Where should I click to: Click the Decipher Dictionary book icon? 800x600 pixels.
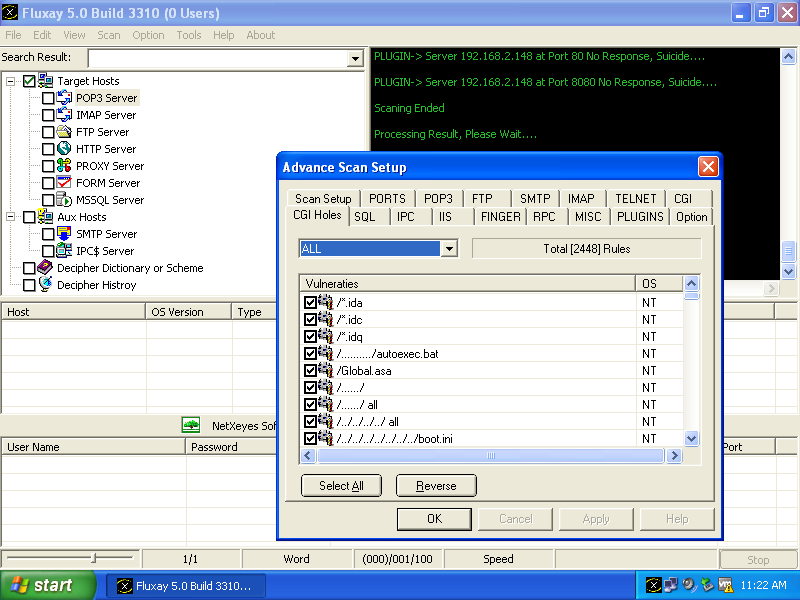(x=45, y=267)
